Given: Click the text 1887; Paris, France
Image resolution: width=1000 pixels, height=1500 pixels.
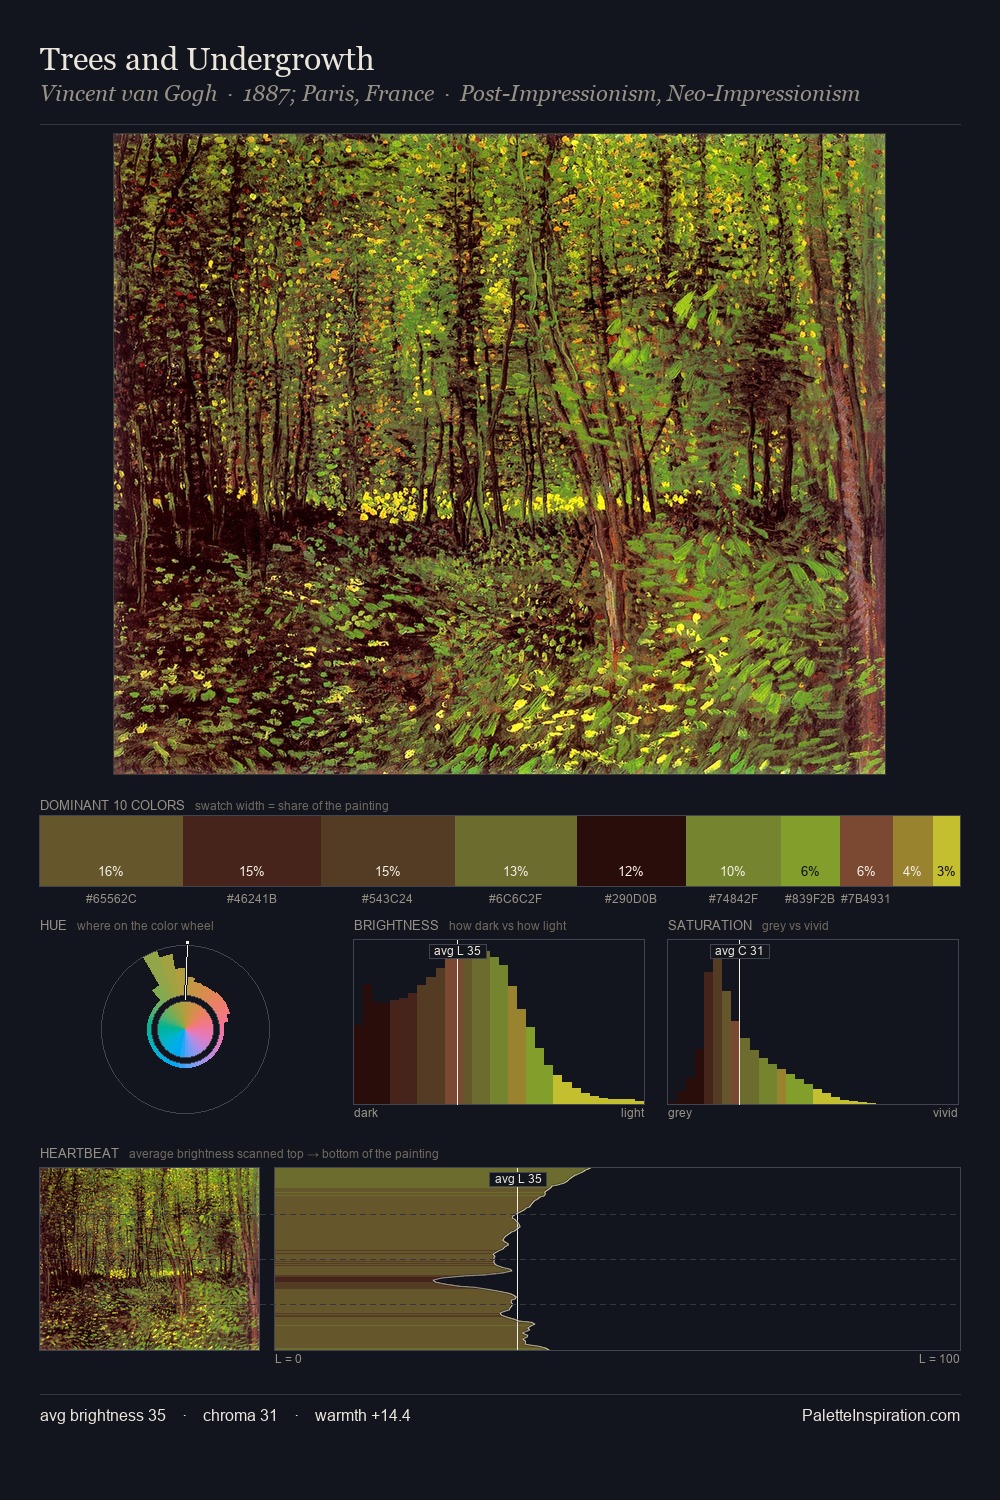Looking at the screenshot, I should tap(338, 94).
